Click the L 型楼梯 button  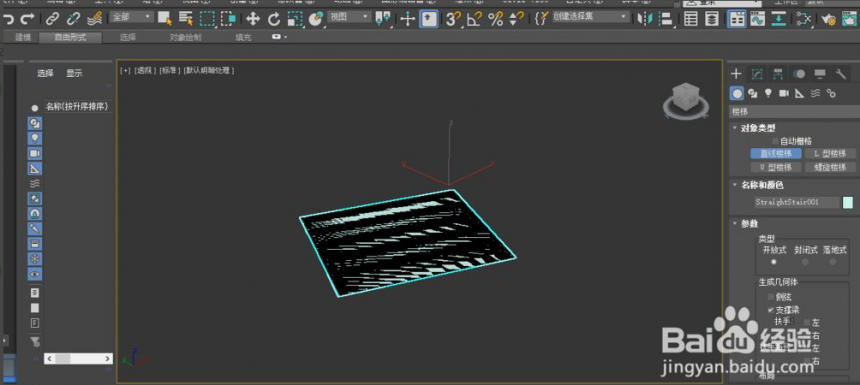(x=830, y=154)
